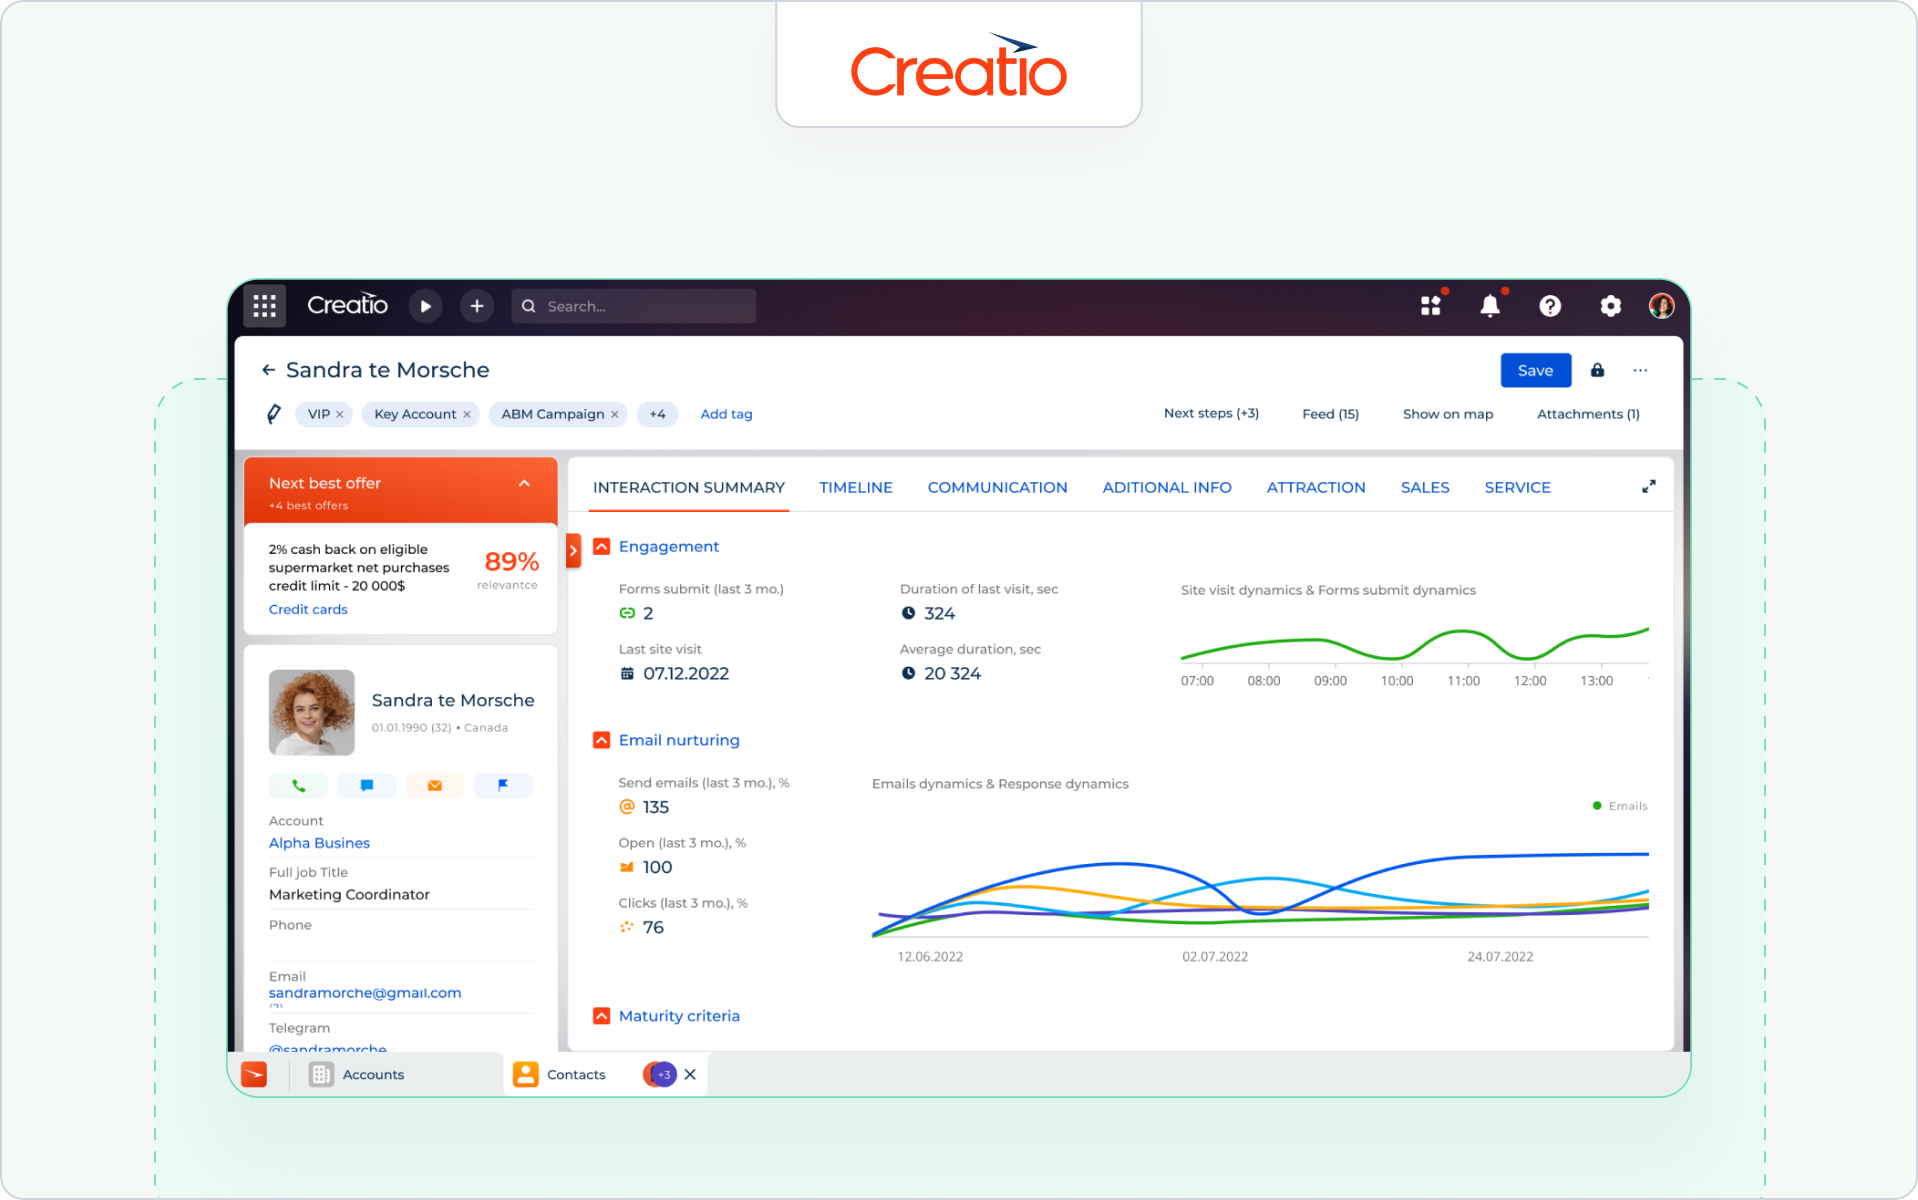Open the three-dot more actions menu
Screen dimensions: 1918x1200
pyautogui.click(x=1640, y=370)
